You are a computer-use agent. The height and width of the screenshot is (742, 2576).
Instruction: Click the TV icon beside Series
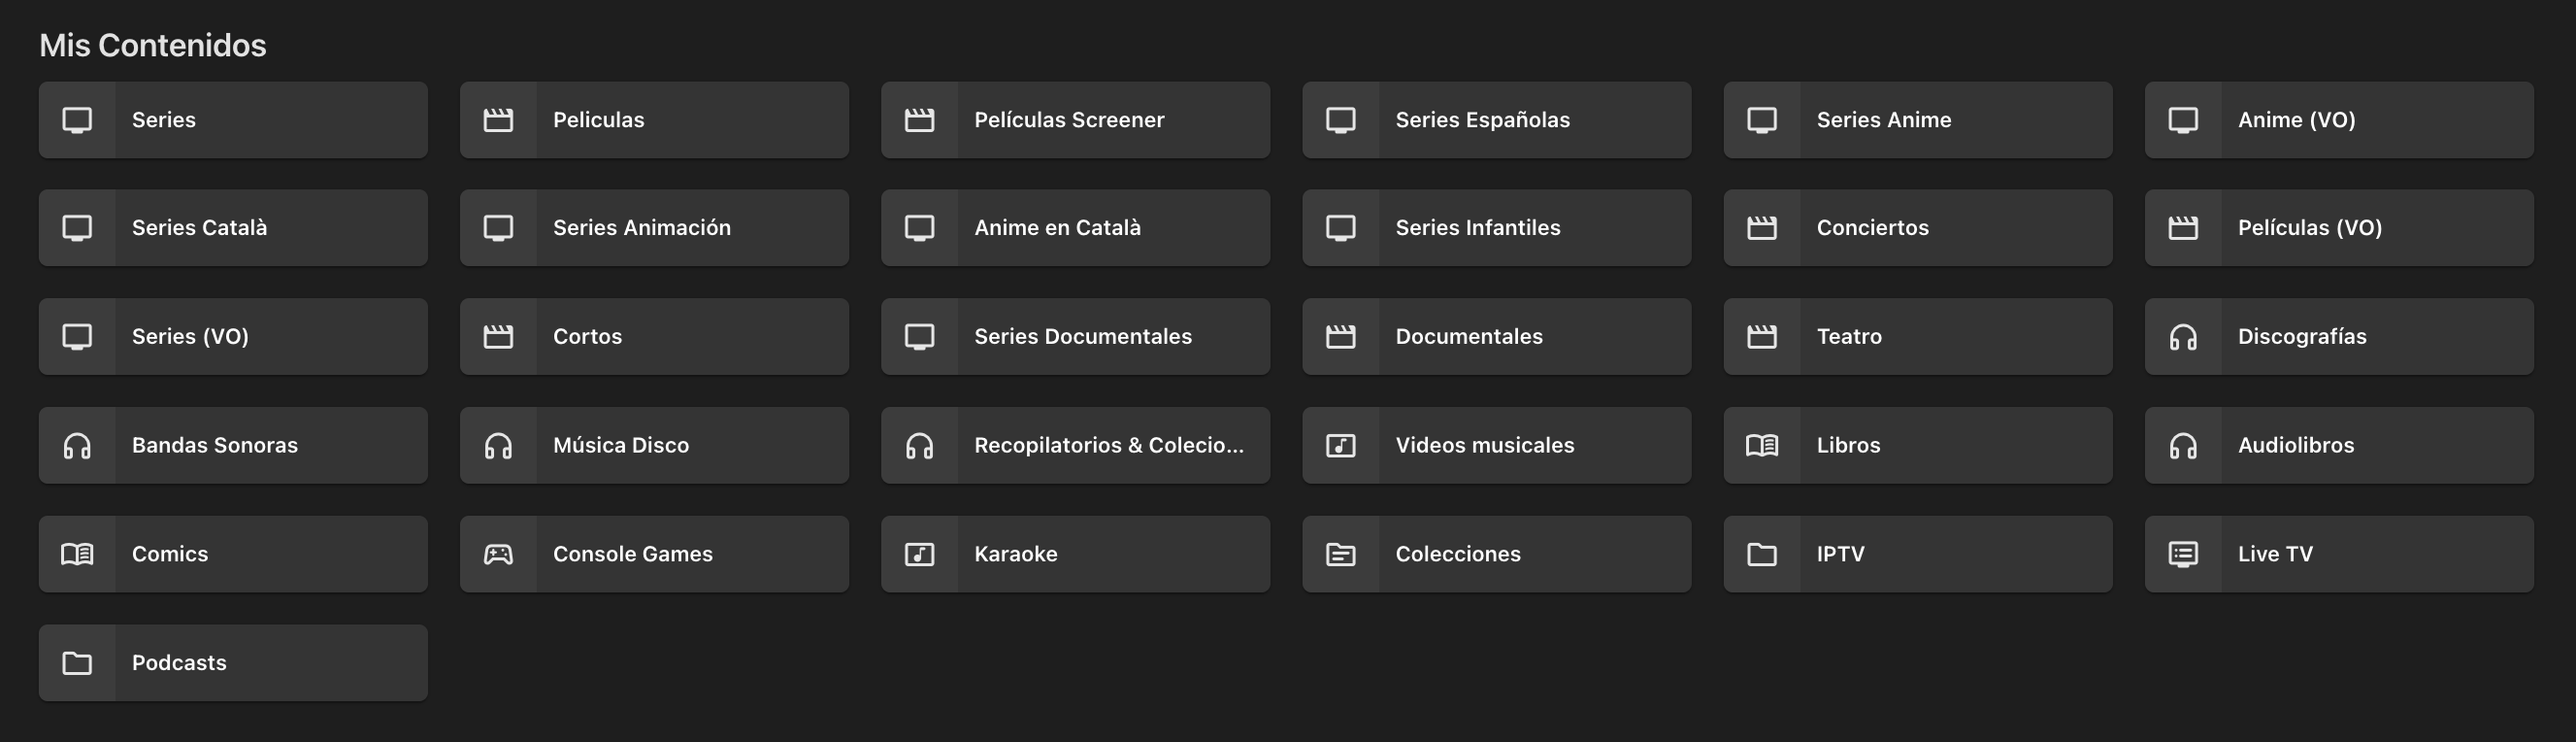77,120
